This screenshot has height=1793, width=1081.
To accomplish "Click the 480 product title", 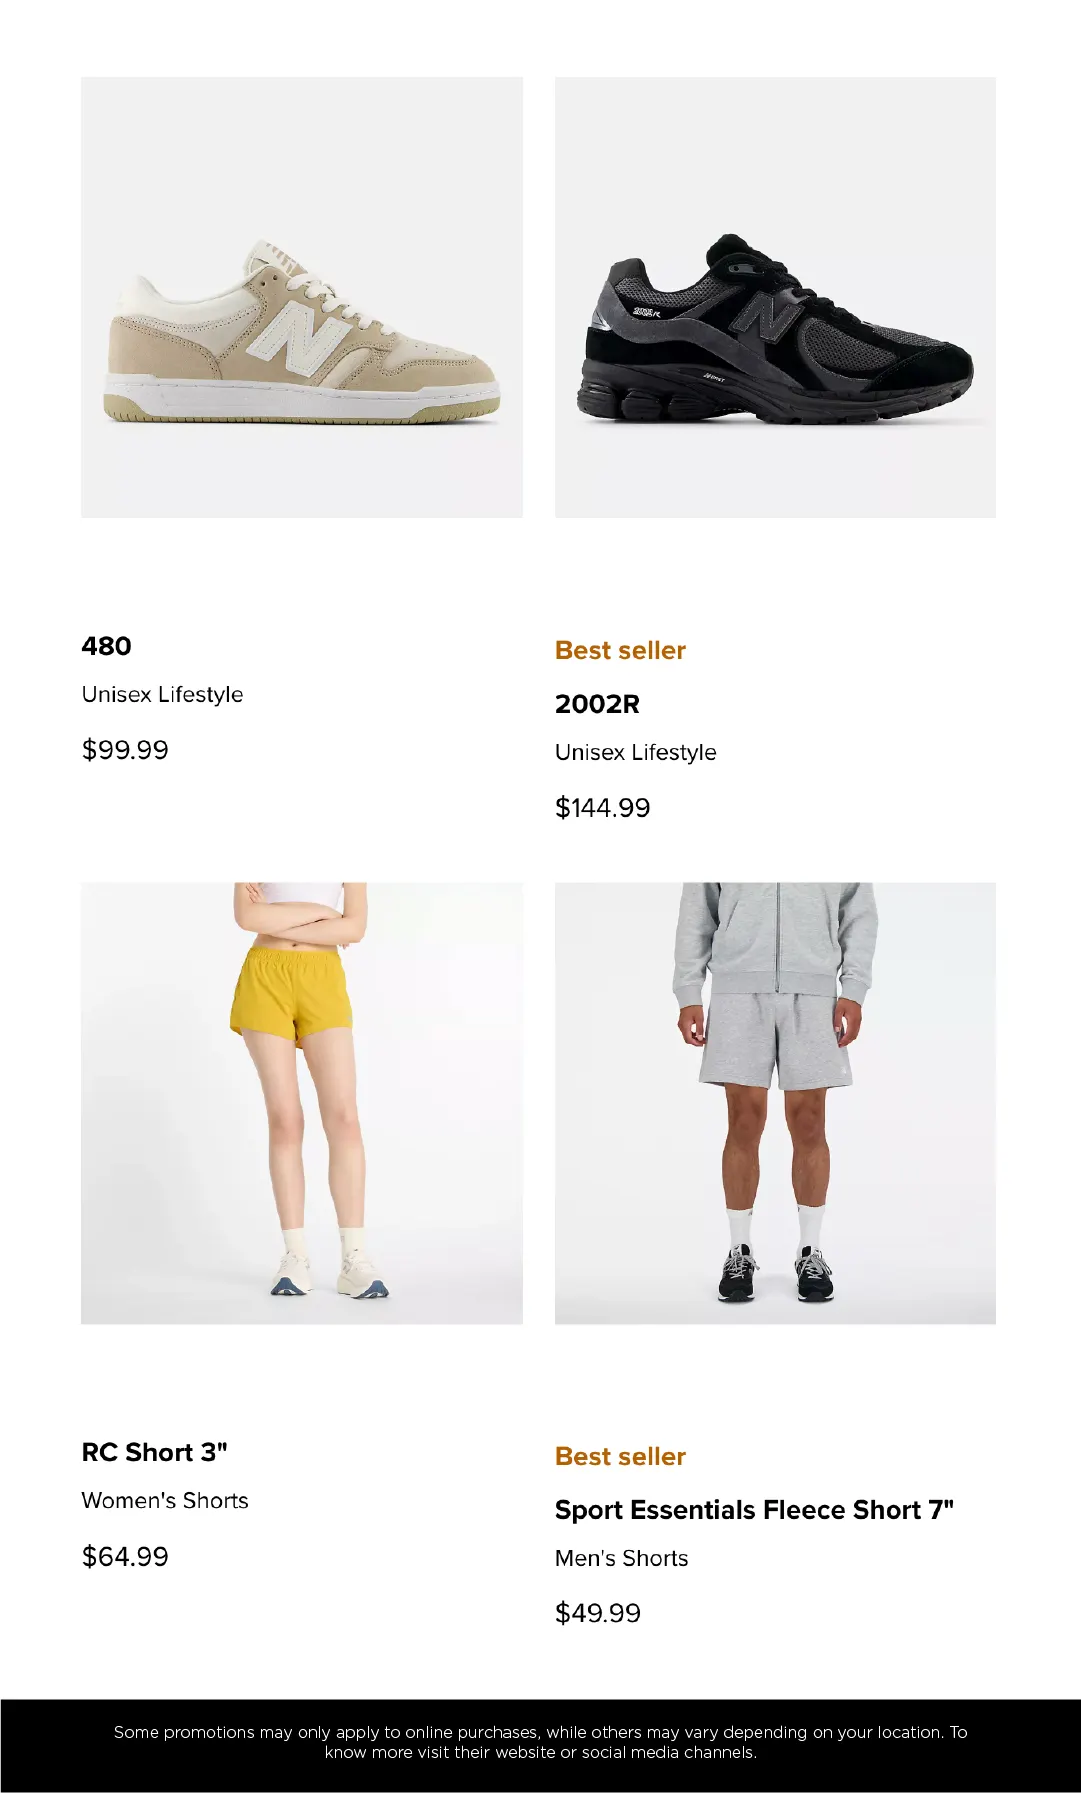I will [106, 646].
